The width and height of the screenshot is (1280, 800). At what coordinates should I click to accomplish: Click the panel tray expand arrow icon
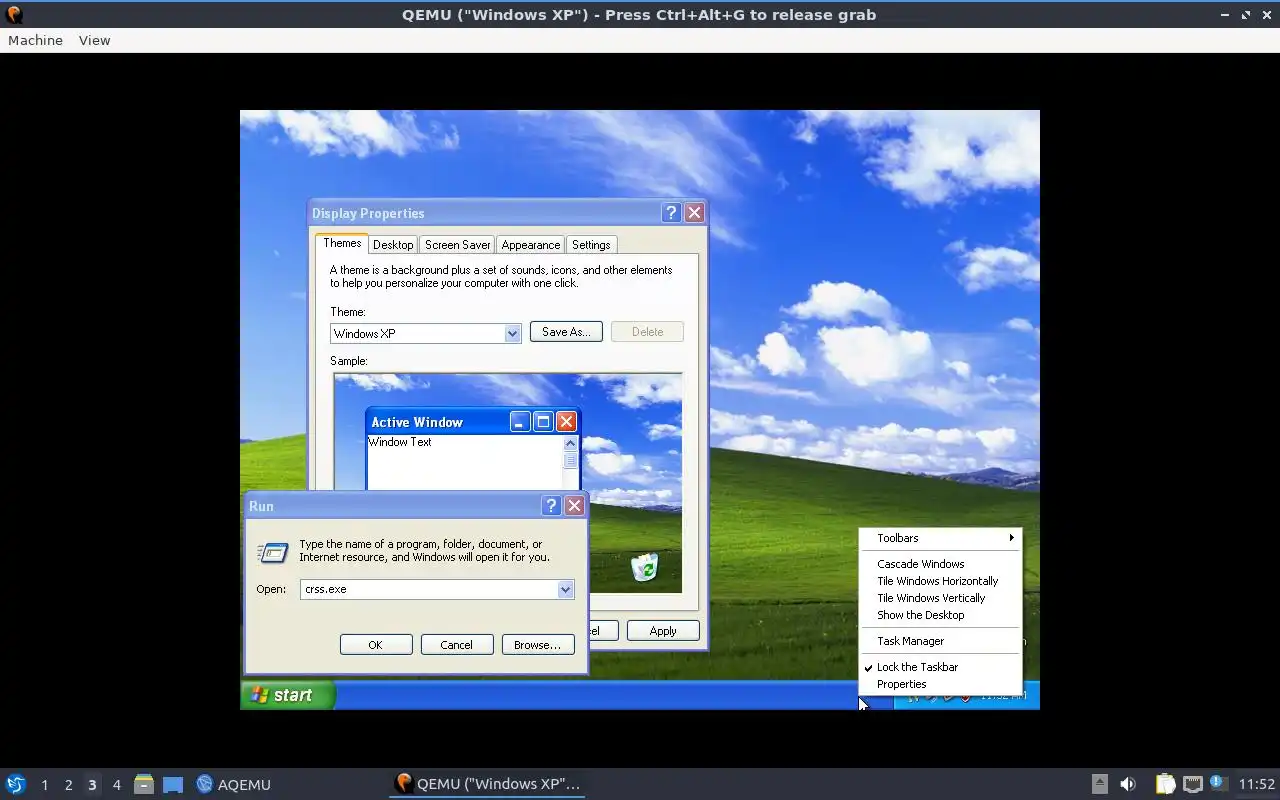click(1099, 784)
